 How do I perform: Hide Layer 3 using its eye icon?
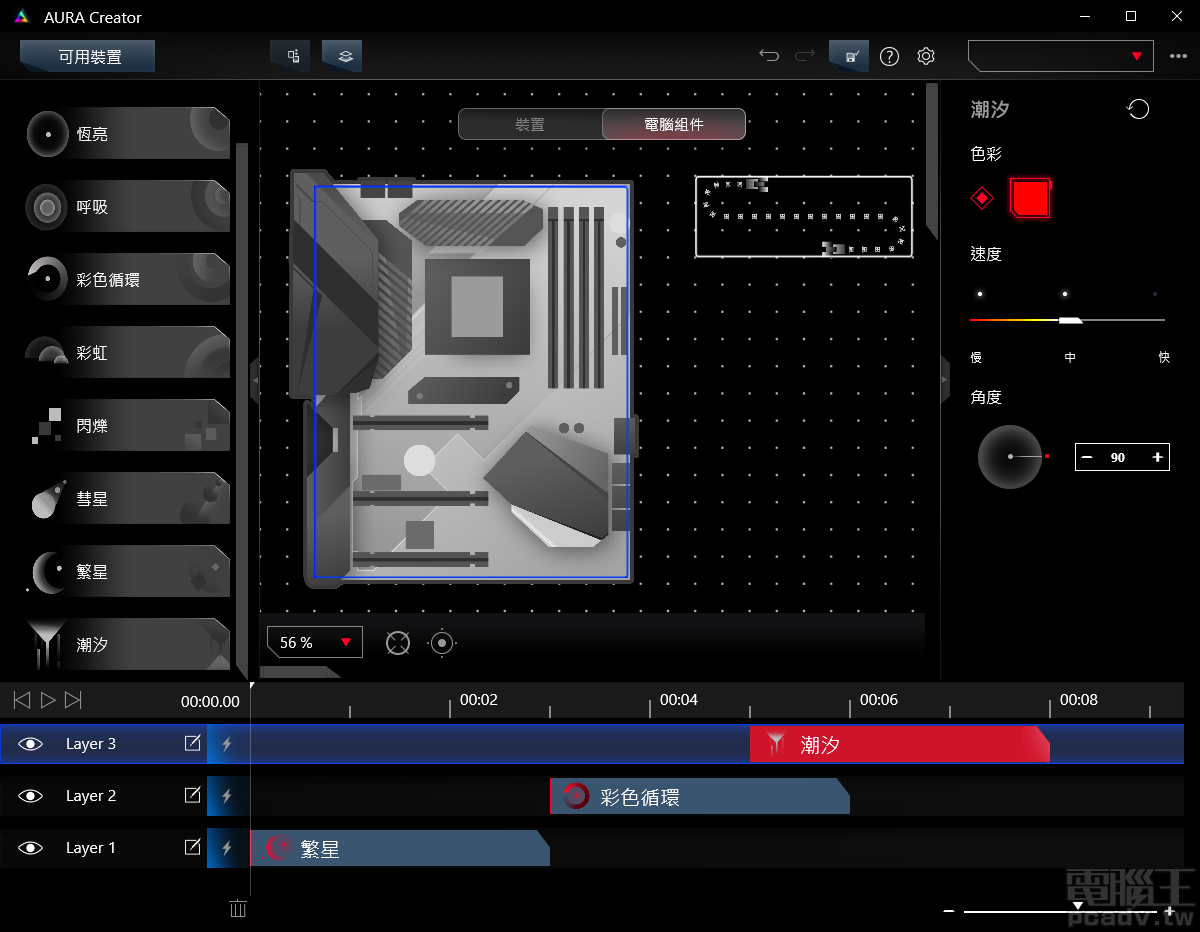click(x=31, y=744)
